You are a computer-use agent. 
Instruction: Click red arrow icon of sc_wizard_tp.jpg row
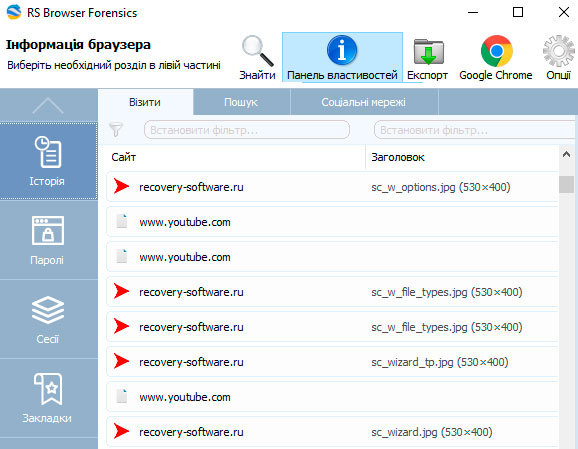coord(121,361)
